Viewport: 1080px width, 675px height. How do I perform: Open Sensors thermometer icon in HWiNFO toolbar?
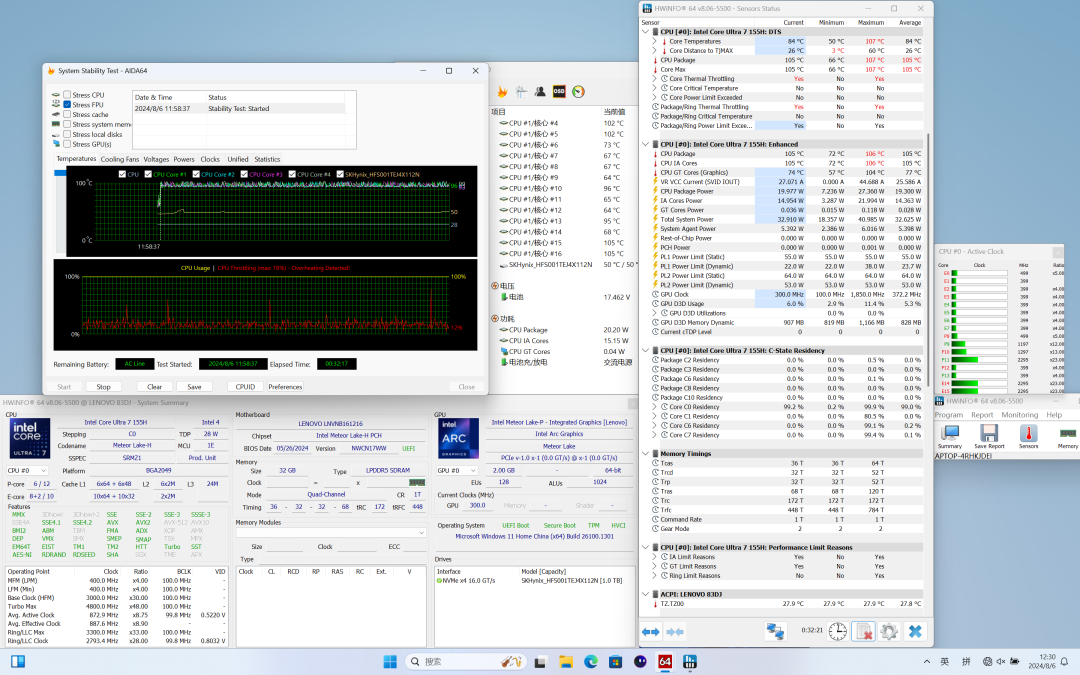click(1028, 434)
